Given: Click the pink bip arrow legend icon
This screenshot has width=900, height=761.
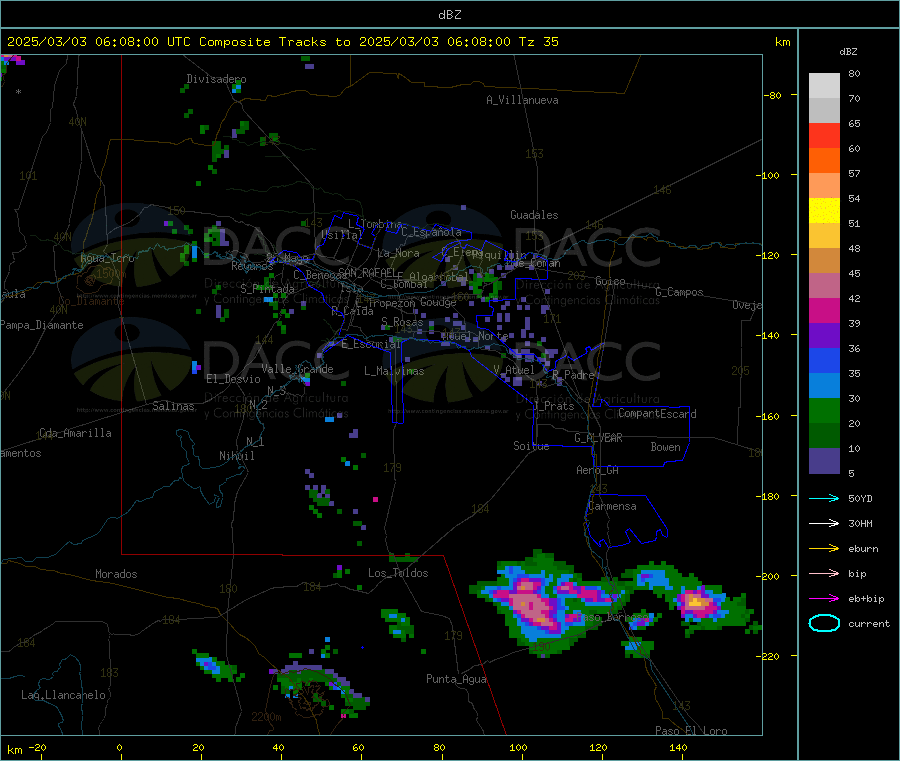Looking at the screenshot, I should pos(824,573).
